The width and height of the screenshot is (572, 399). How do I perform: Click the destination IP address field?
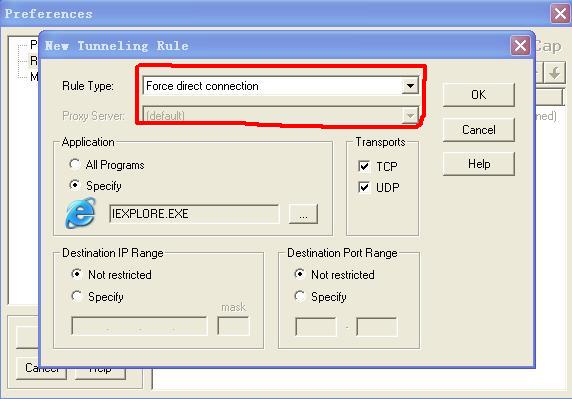point(139,326)
